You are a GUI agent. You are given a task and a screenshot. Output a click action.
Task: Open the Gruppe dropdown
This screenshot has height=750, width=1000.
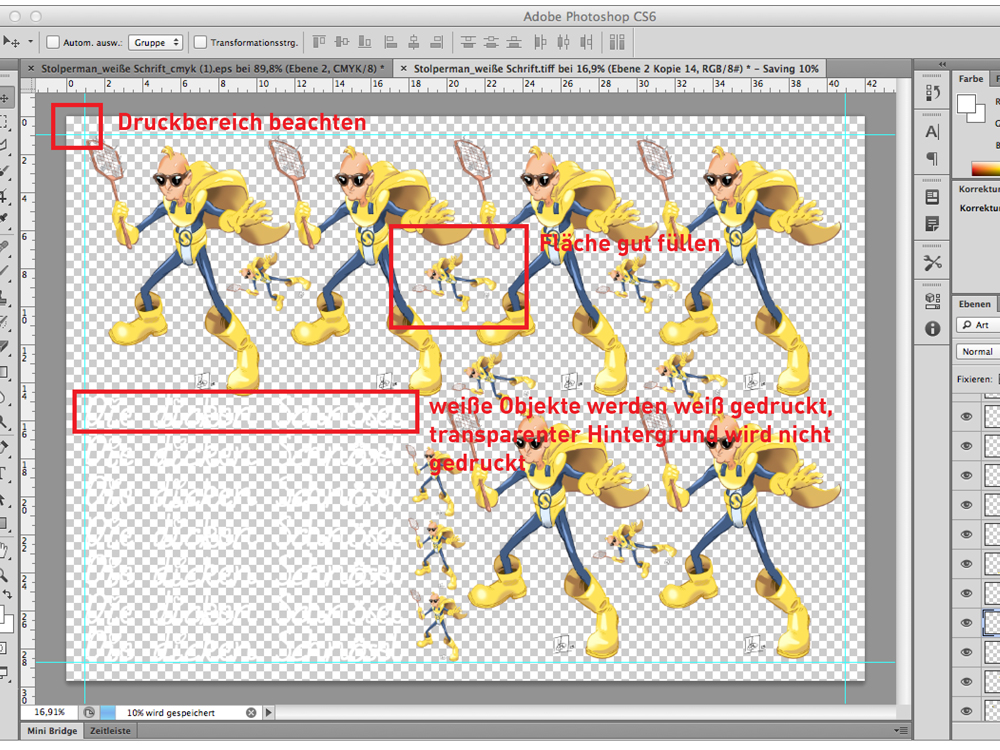tap(156, 42)
